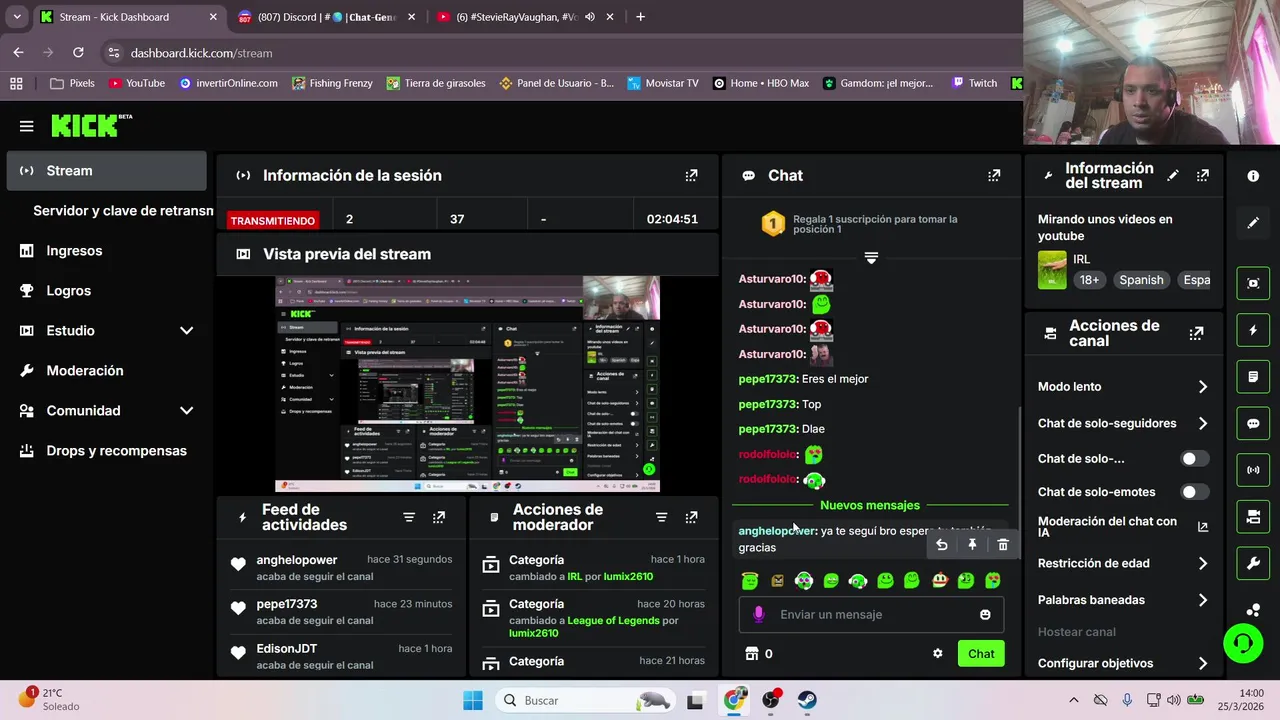Click the Enviar un mensaje input field
The height and width of the screenshot is (720, 1280).
(870, 615)
